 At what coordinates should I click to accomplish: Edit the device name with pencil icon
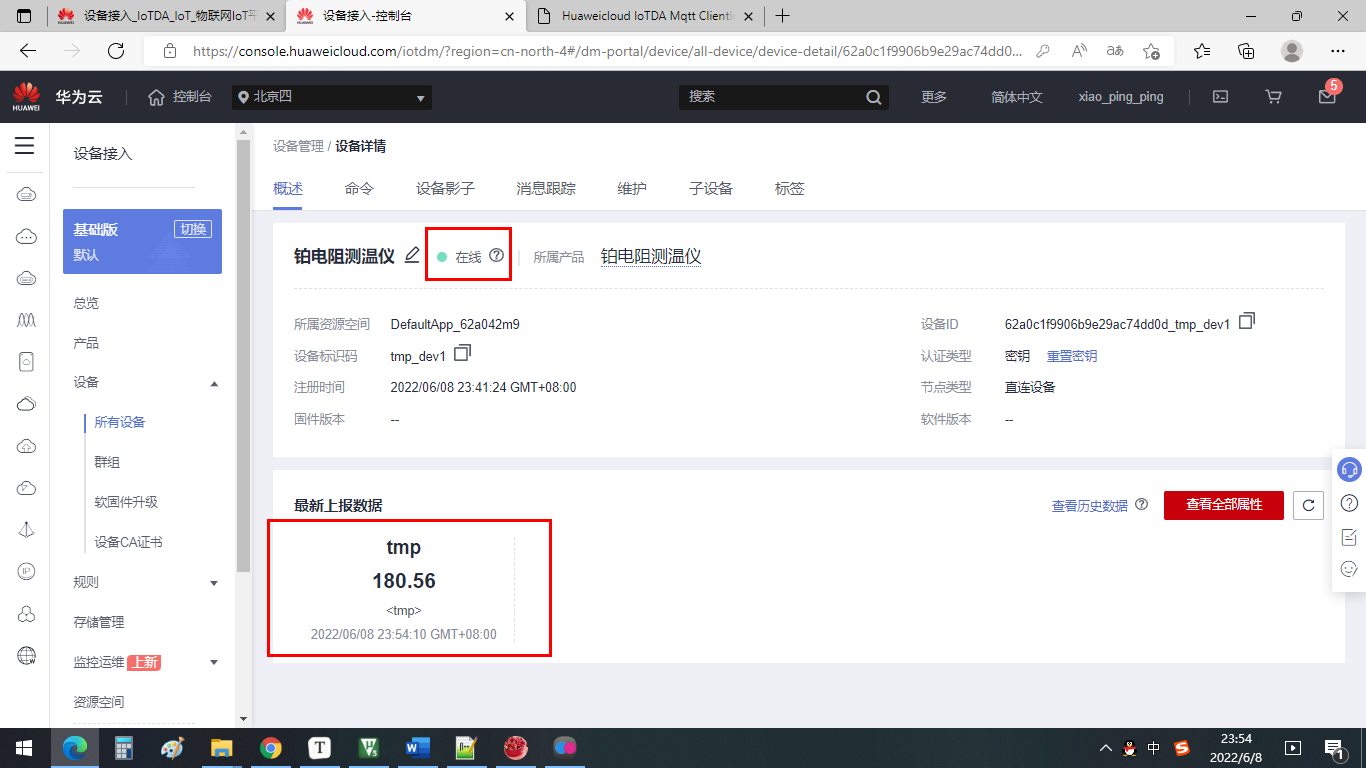pyautogui.click(x=411, y=256)
